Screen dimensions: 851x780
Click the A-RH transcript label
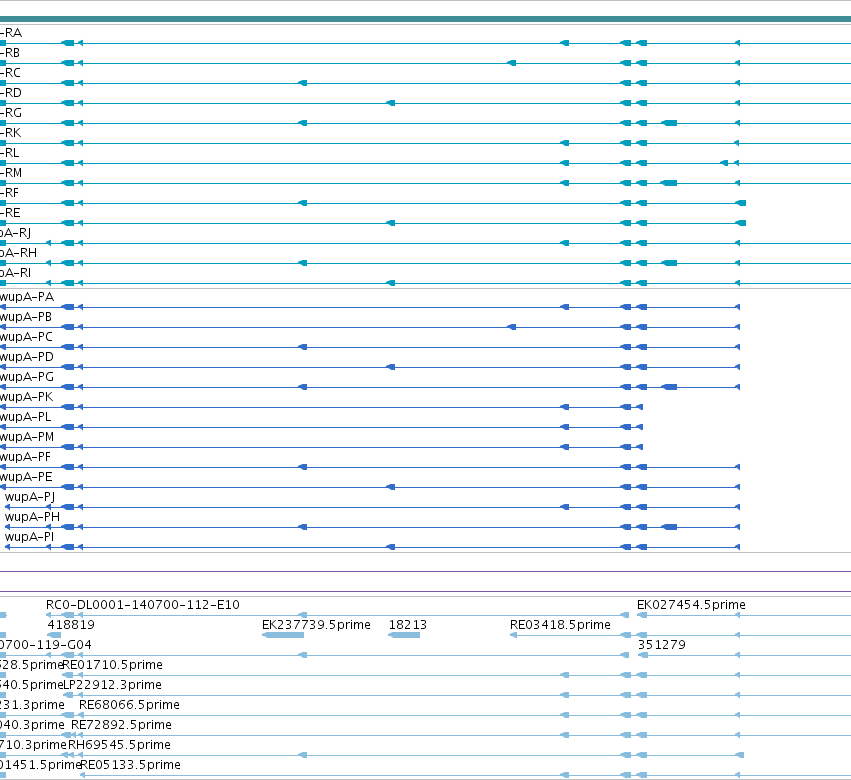pos(18,253)
